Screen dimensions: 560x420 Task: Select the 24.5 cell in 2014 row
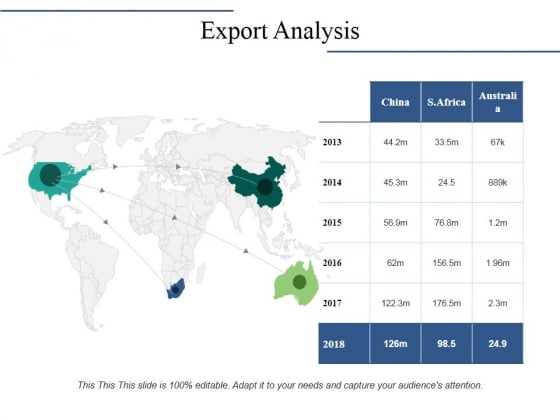pyautogui.click(x=446, y=182)
